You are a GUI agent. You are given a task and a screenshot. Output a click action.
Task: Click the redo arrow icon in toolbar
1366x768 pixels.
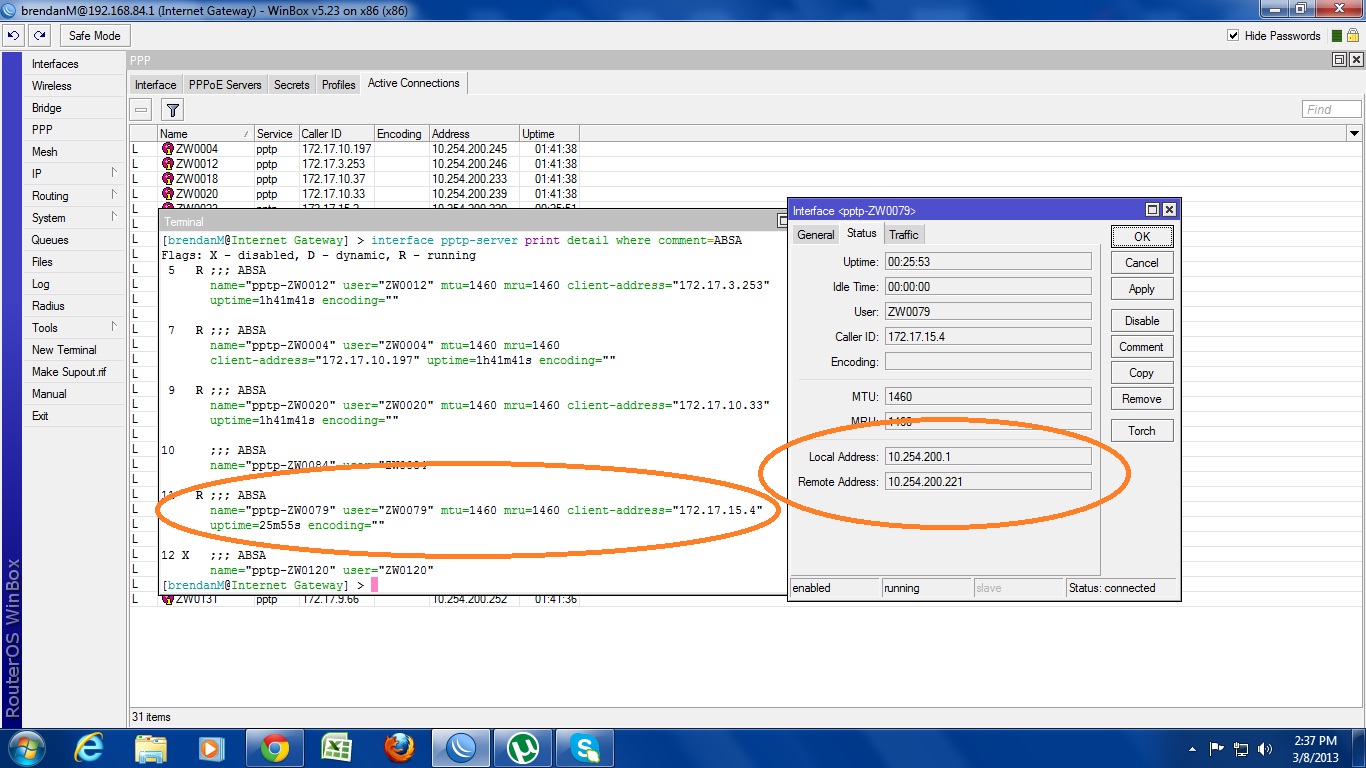pos(39,35)
